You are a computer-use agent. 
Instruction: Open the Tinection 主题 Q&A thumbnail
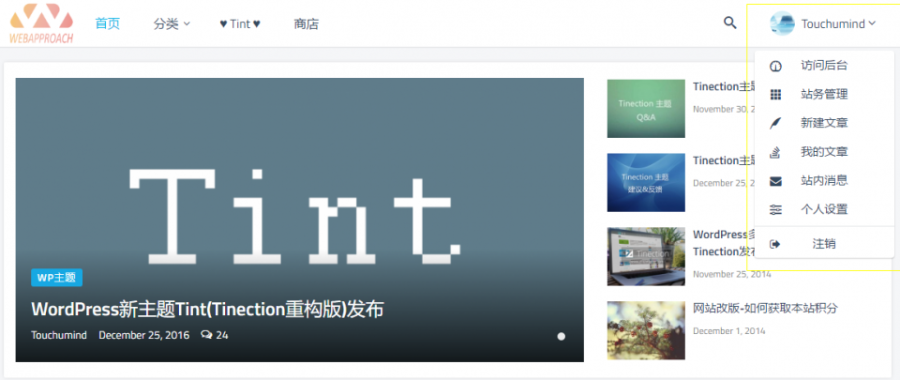click(x=646, y=108)
